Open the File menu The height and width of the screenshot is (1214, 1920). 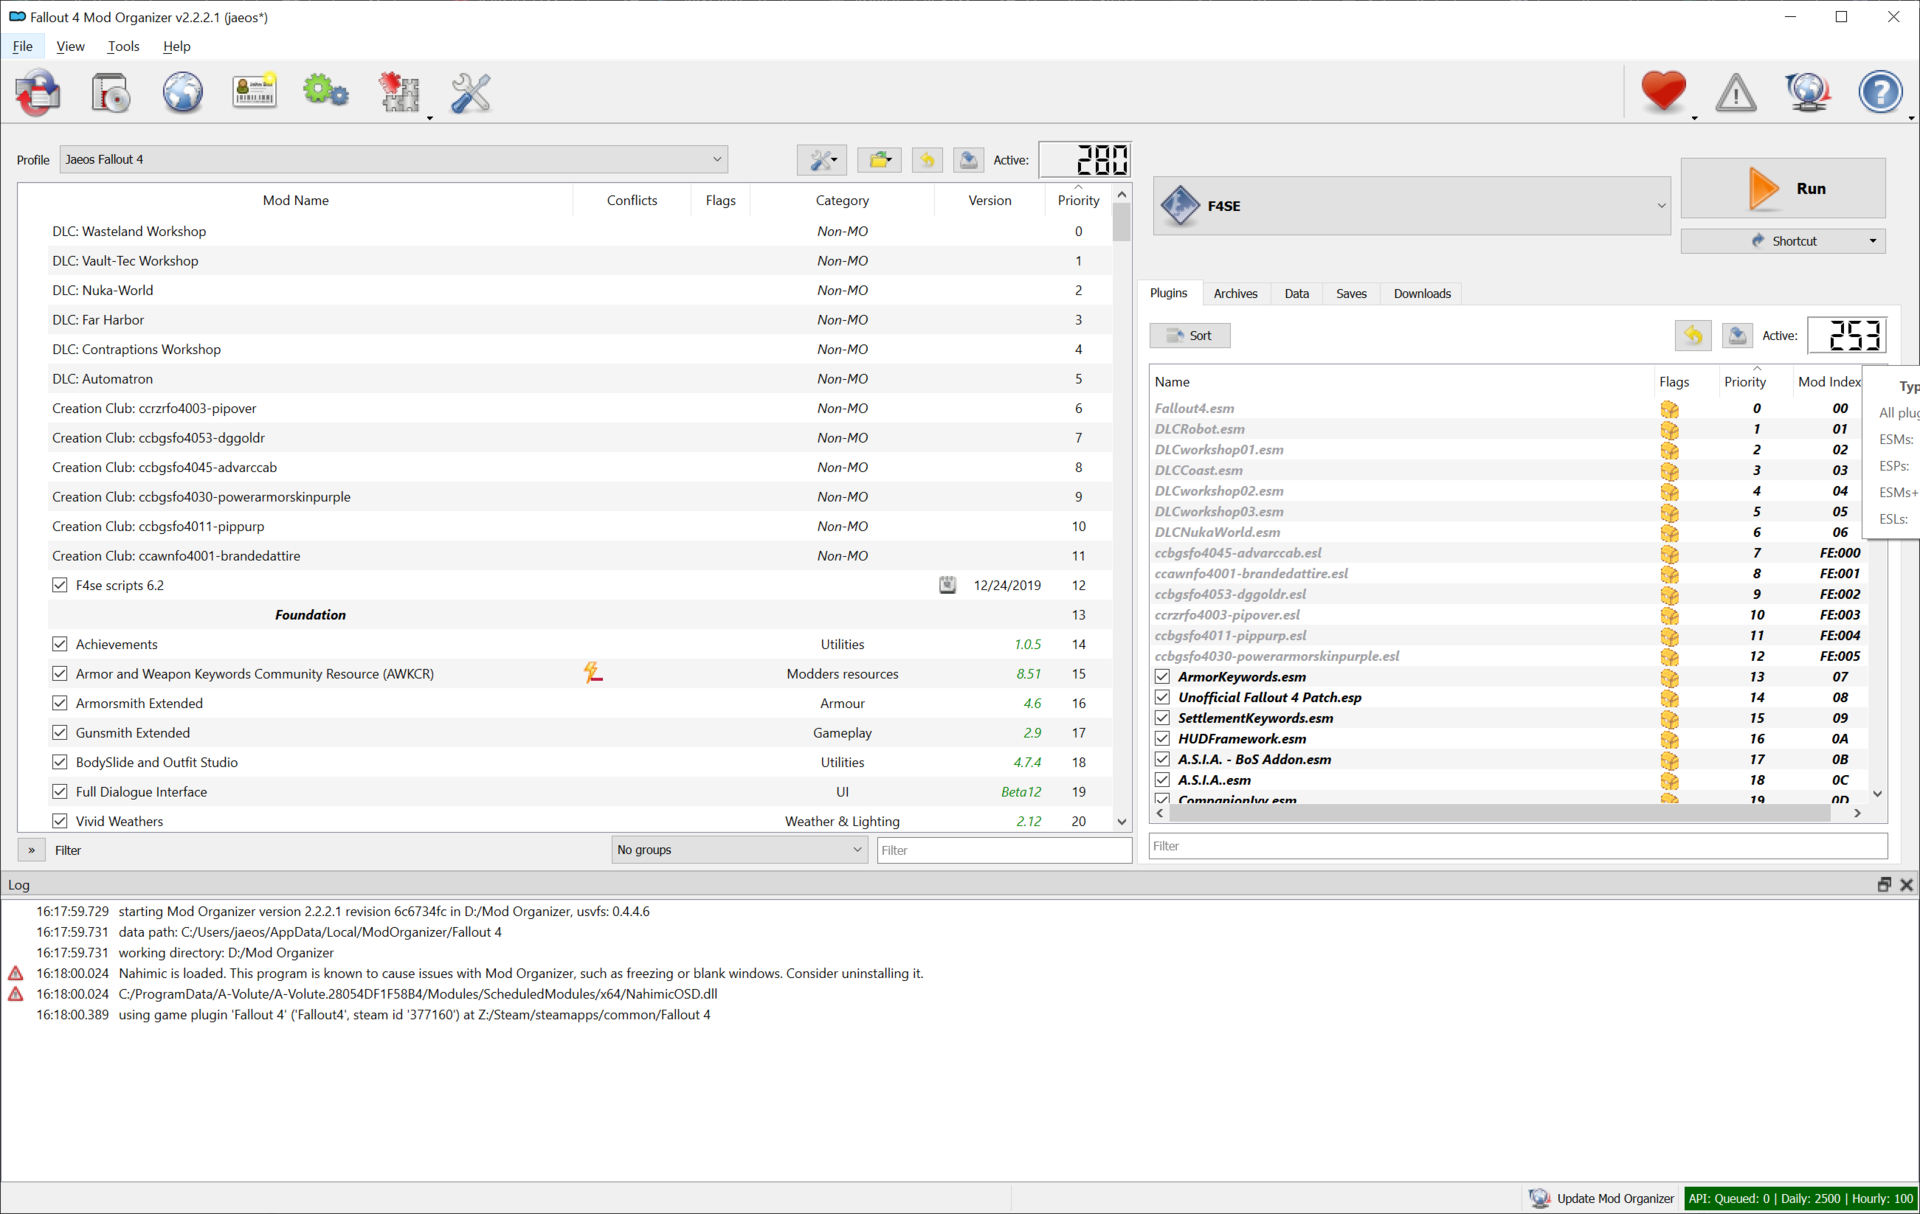[x=22, y=46]
